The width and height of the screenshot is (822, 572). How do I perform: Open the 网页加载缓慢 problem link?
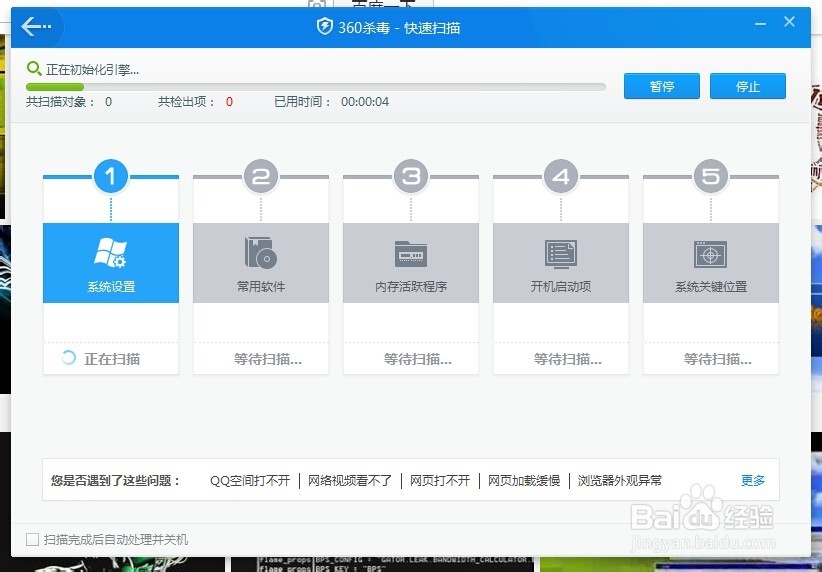click(x=524, y=480)
